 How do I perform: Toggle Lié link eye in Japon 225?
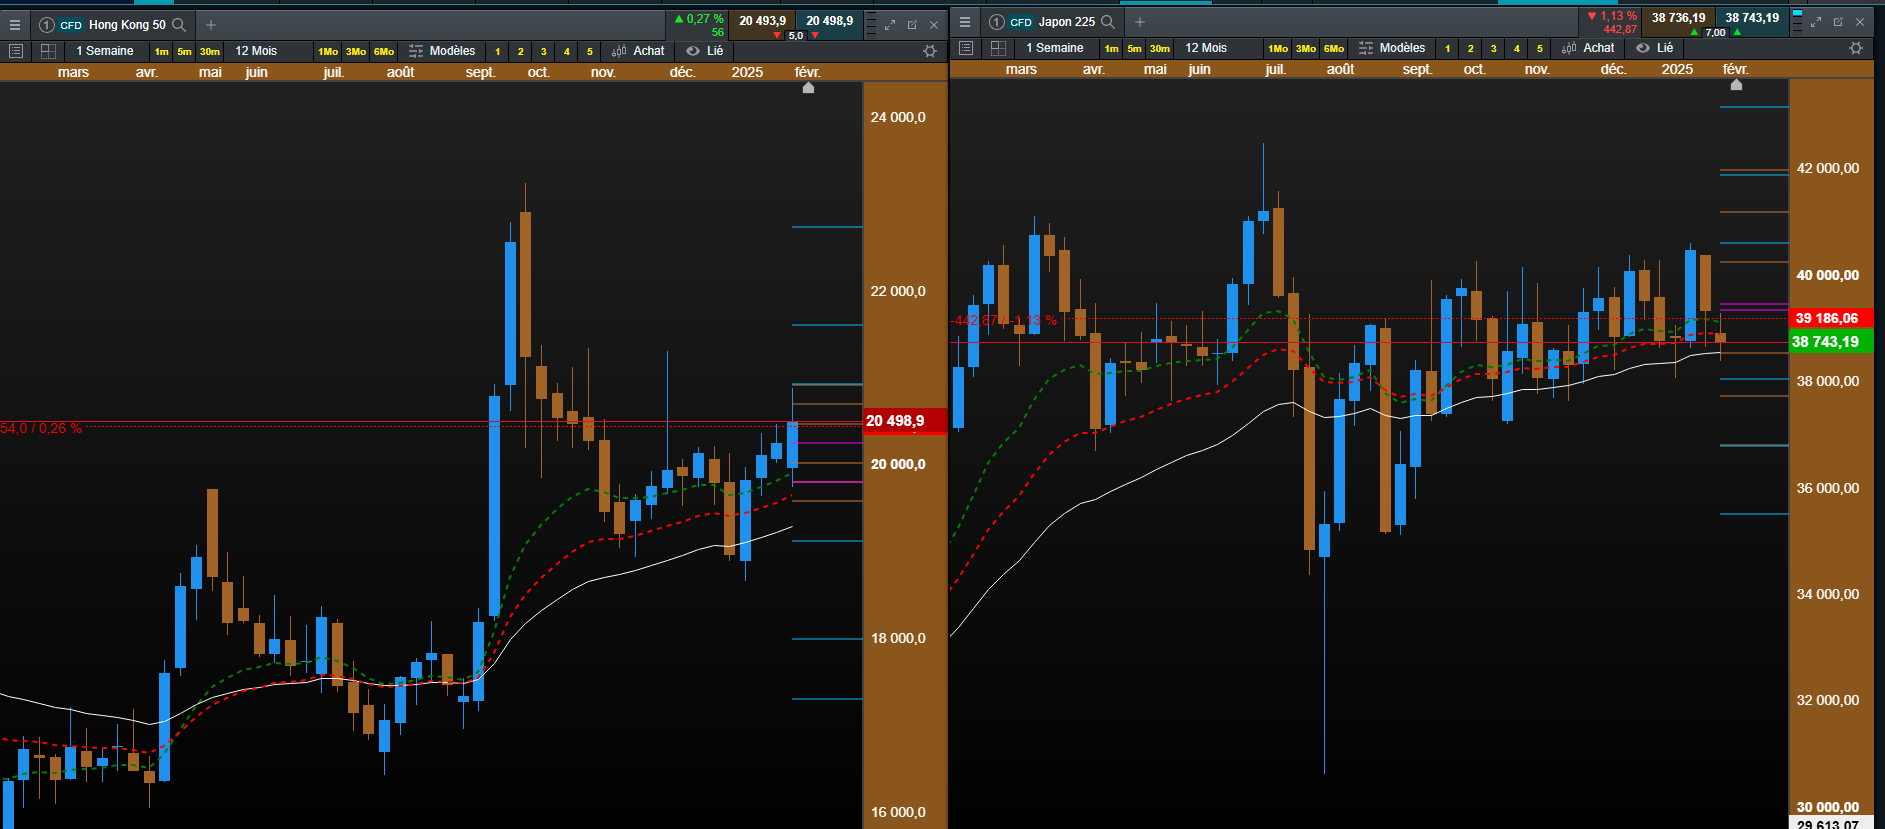tap(1643, 48)
